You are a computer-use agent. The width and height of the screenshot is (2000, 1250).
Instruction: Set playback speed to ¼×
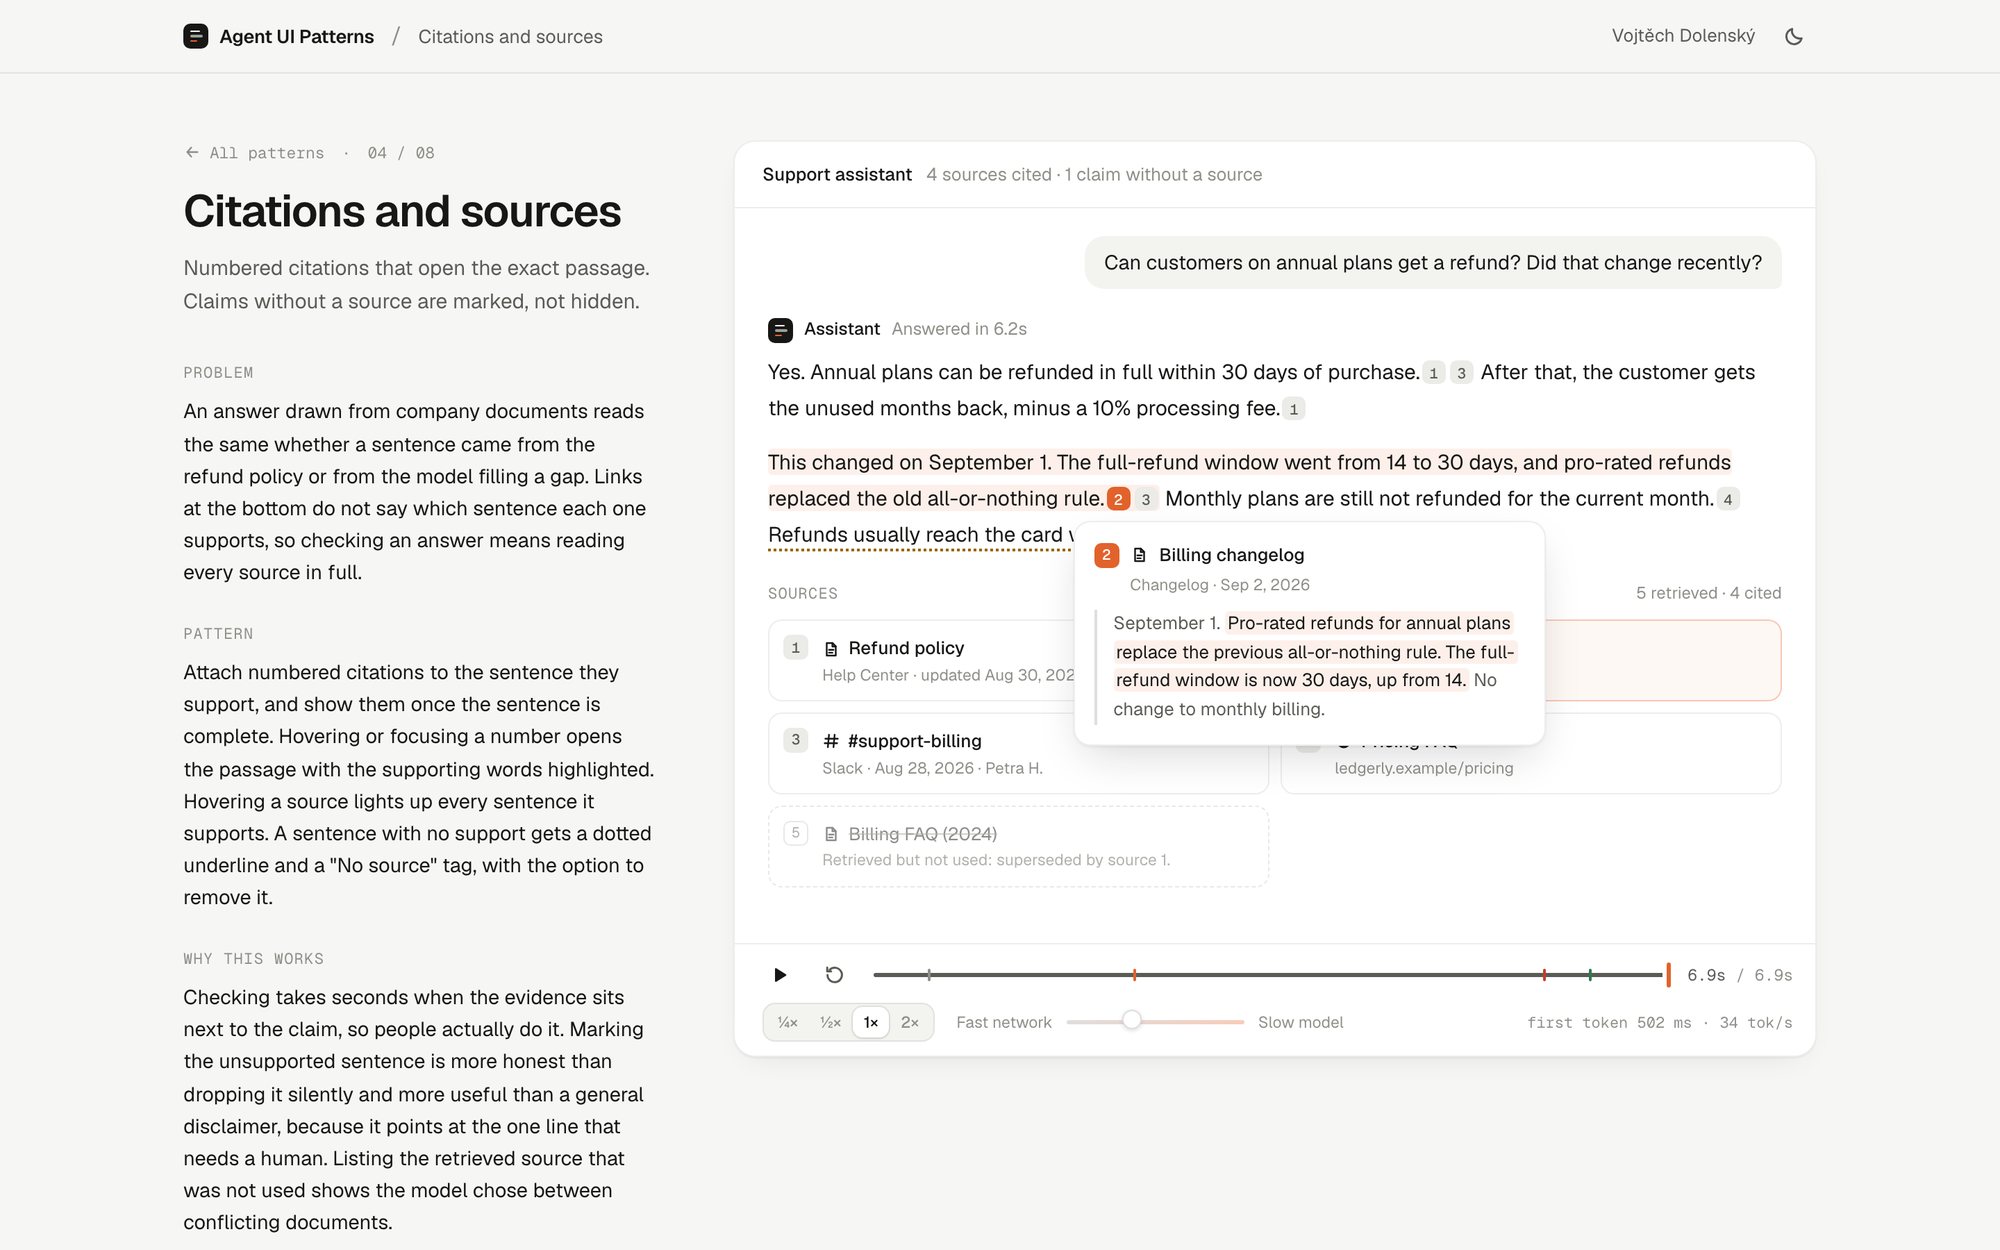pyautogui.click(x=788, y=1022)
